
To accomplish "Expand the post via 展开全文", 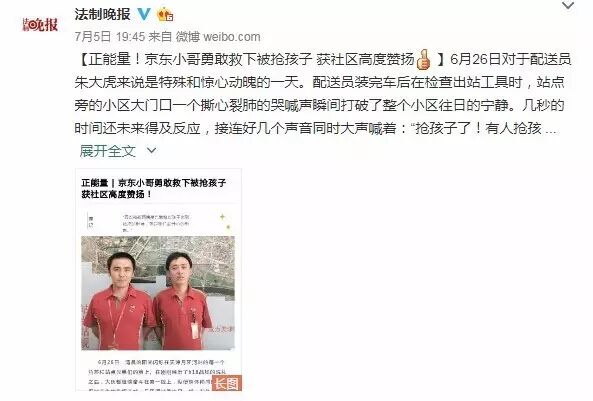I will (x=107, y=151).
